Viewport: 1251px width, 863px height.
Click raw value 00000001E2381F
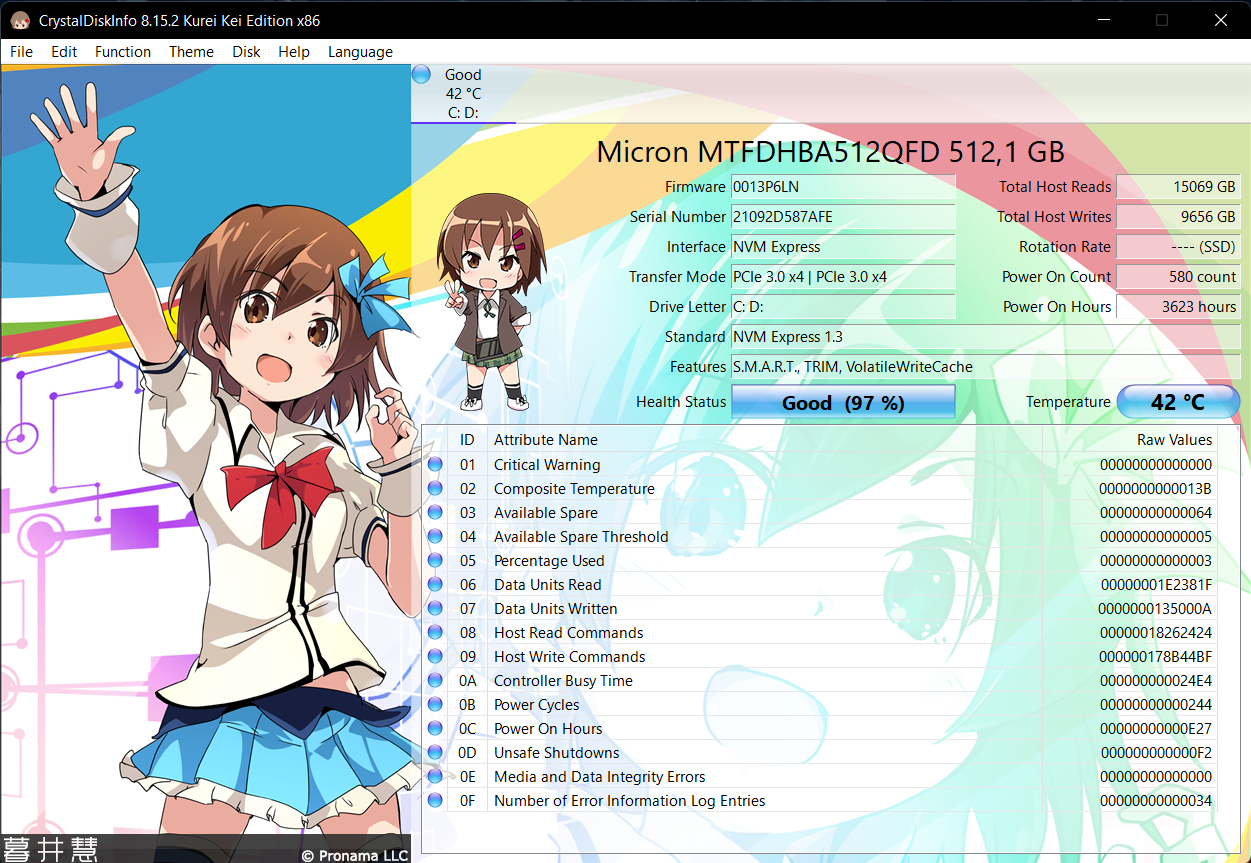[x=1156, y=585]
